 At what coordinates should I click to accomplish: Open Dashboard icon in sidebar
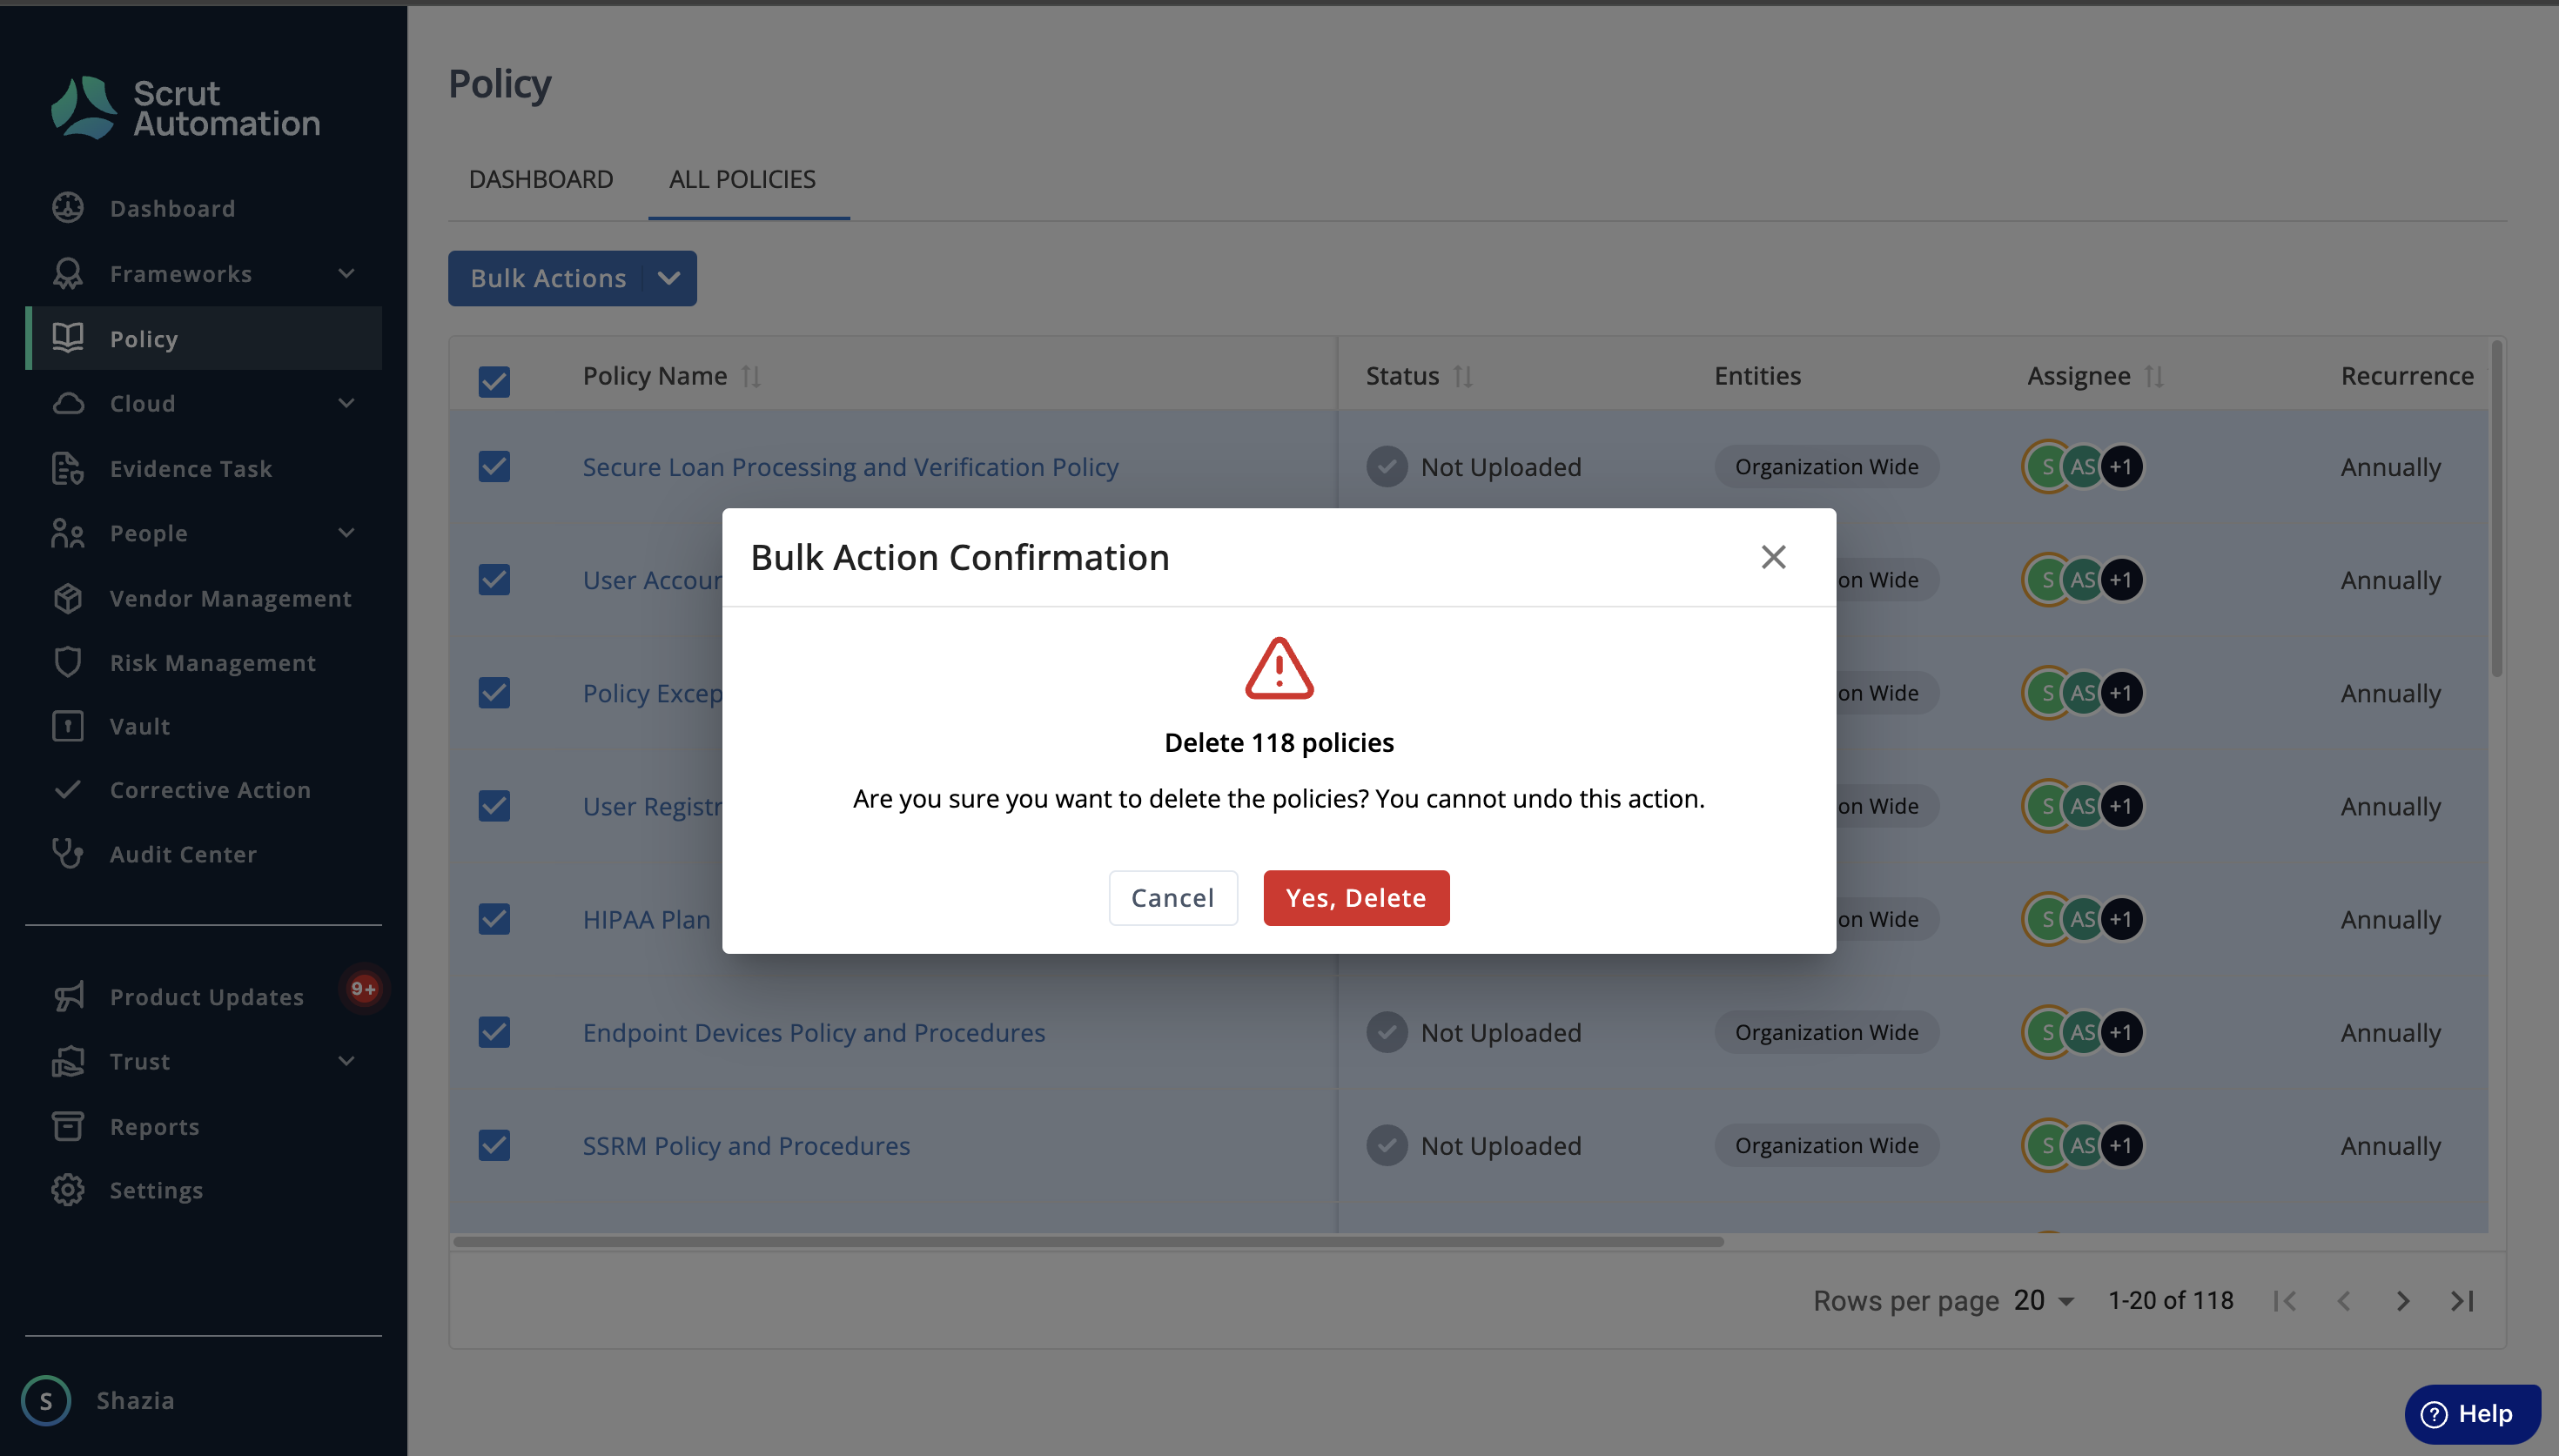tap(68, 208)
